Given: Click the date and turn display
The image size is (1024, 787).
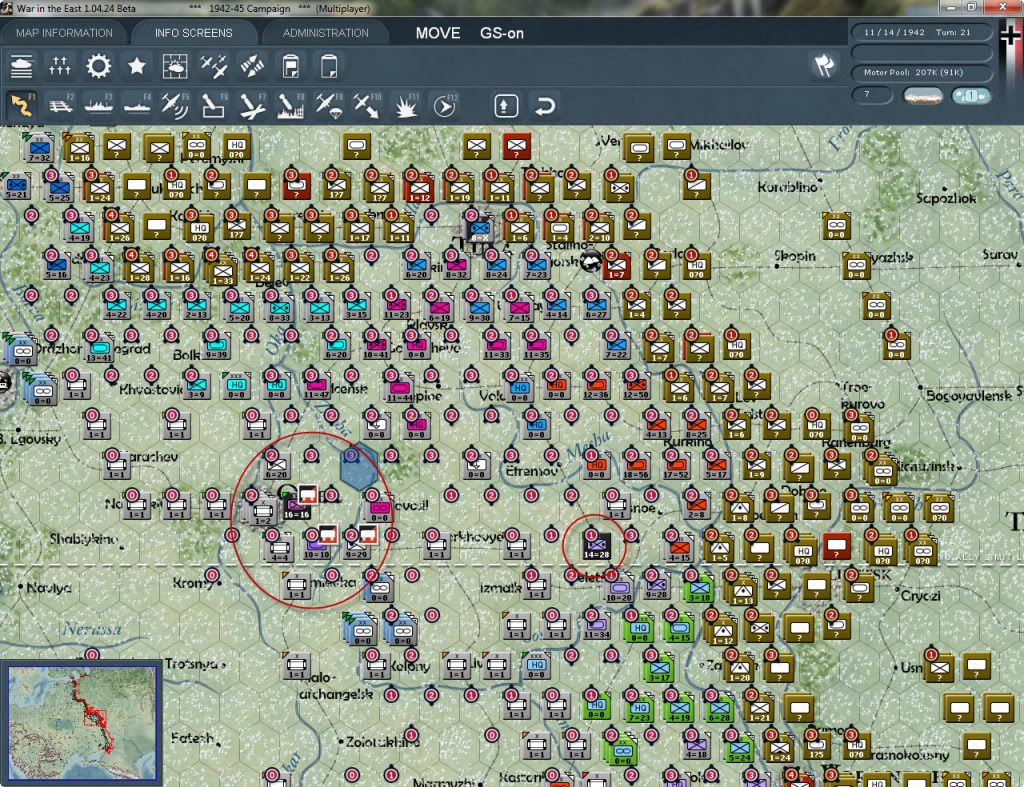Looking at the screenshot, I should [x=921, y=32].
